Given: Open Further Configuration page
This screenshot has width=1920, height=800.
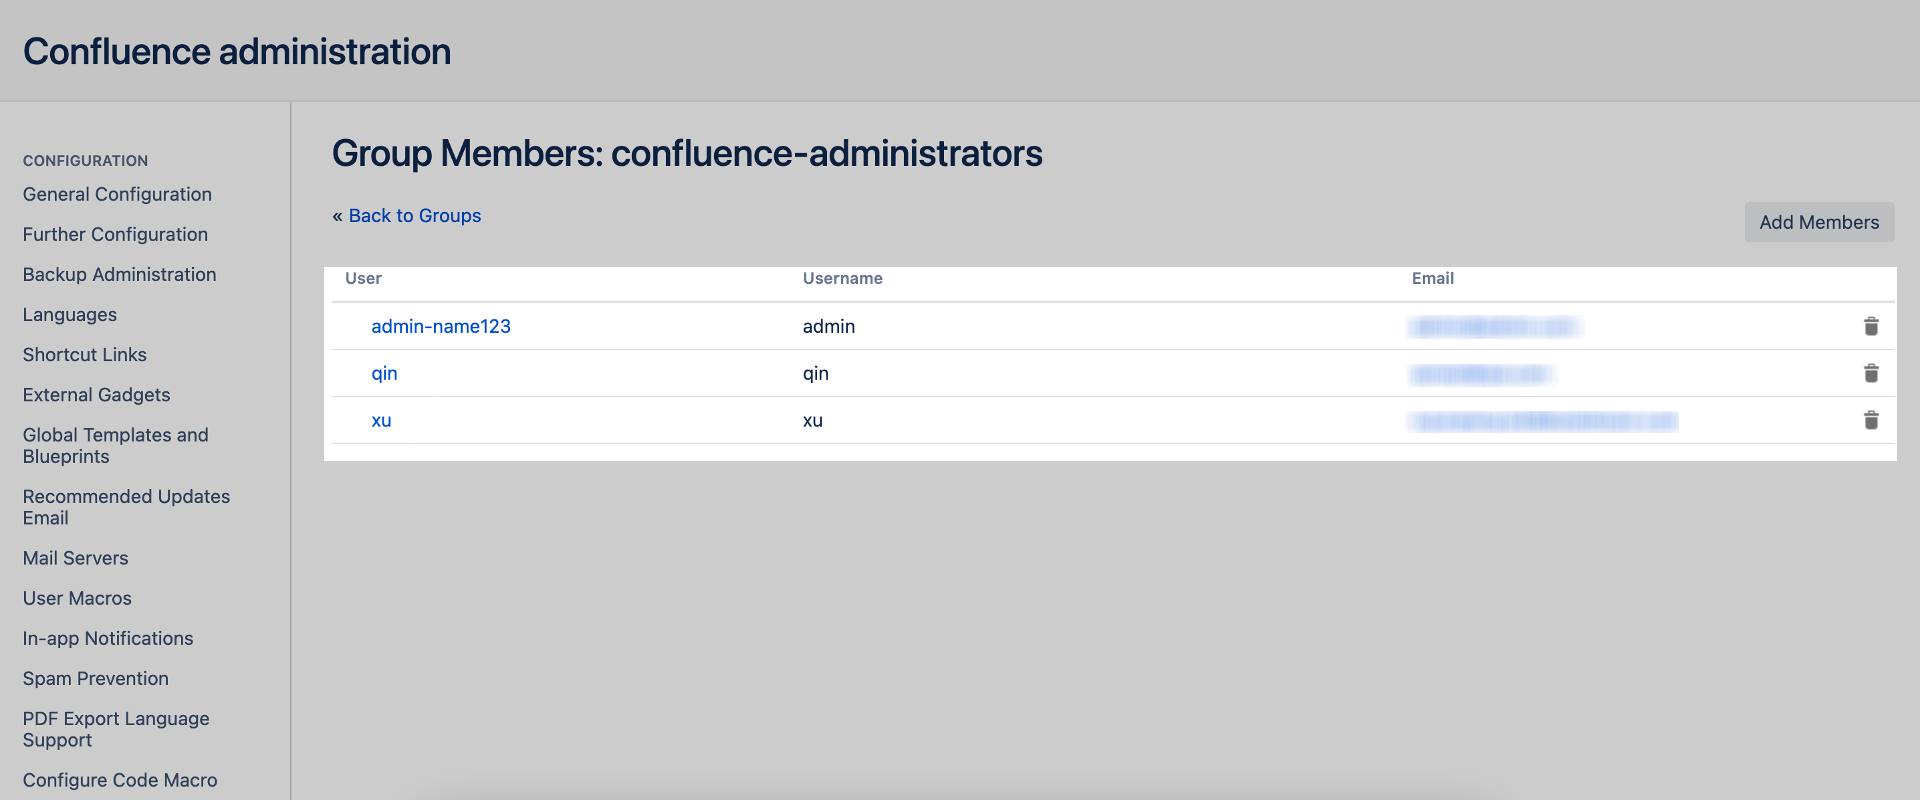Looking at the screenshot, I should (x=115, y=234).
